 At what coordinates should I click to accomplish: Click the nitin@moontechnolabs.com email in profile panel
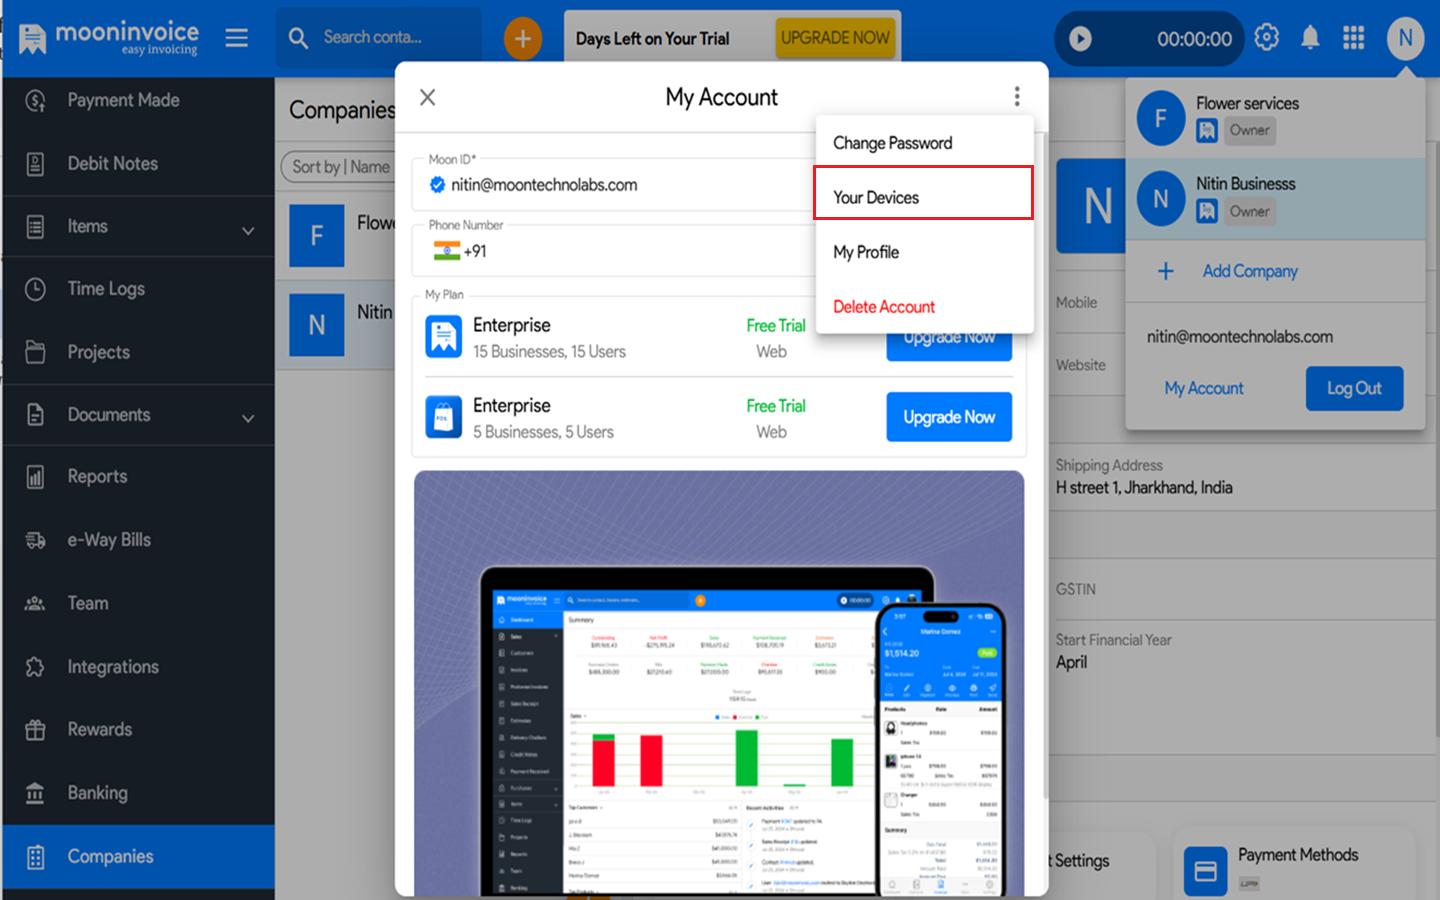(1239, 337)
